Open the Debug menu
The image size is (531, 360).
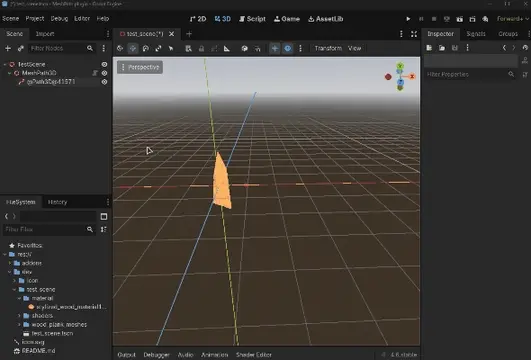pyautogui.click(x=59, y=19)
